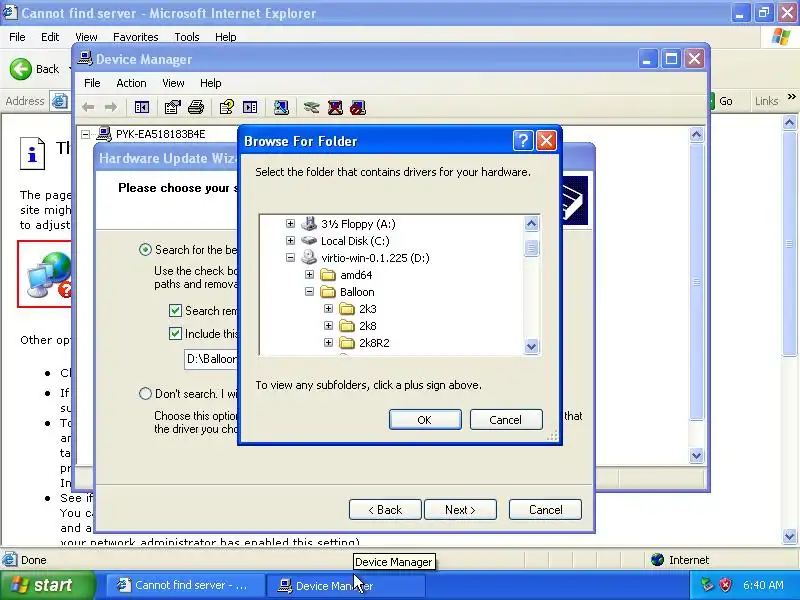Open Properties from Device Manager toolbar
The image size is (800, 600).
[x=172, y=107]
